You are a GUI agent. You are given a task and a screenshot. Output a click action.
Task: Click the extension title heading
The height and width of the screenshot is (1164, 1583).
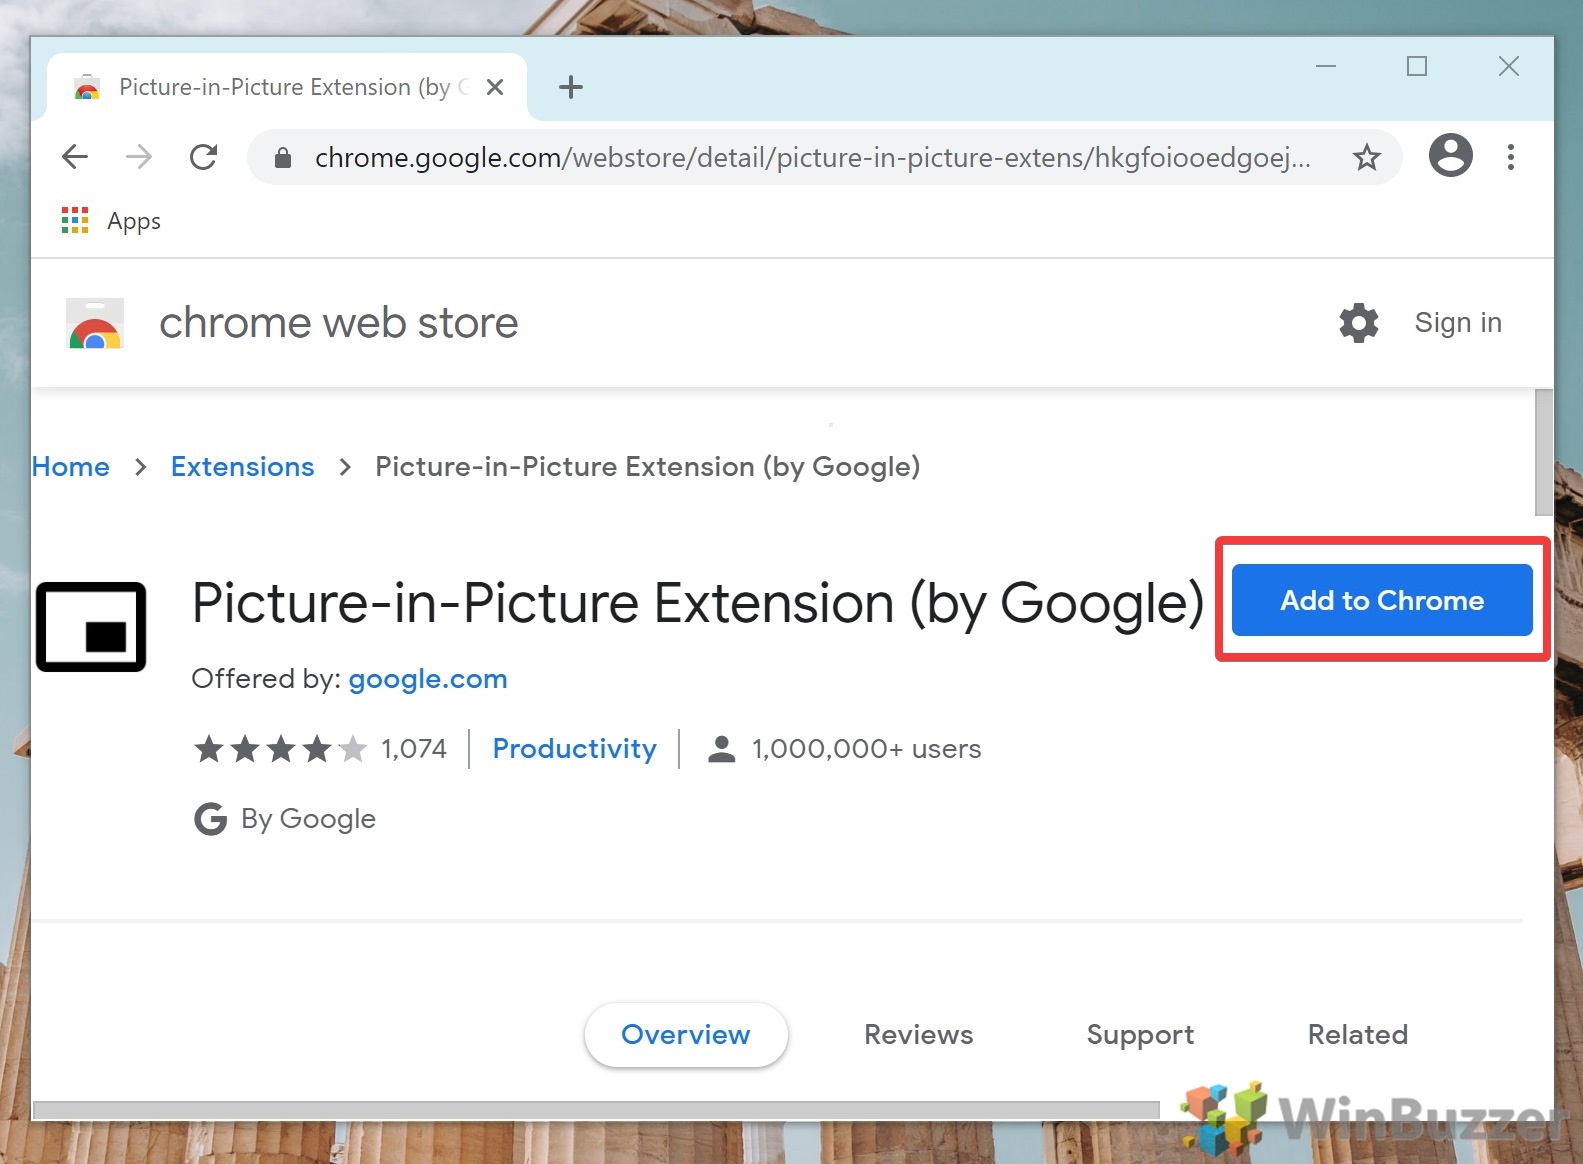coord(698,604)
